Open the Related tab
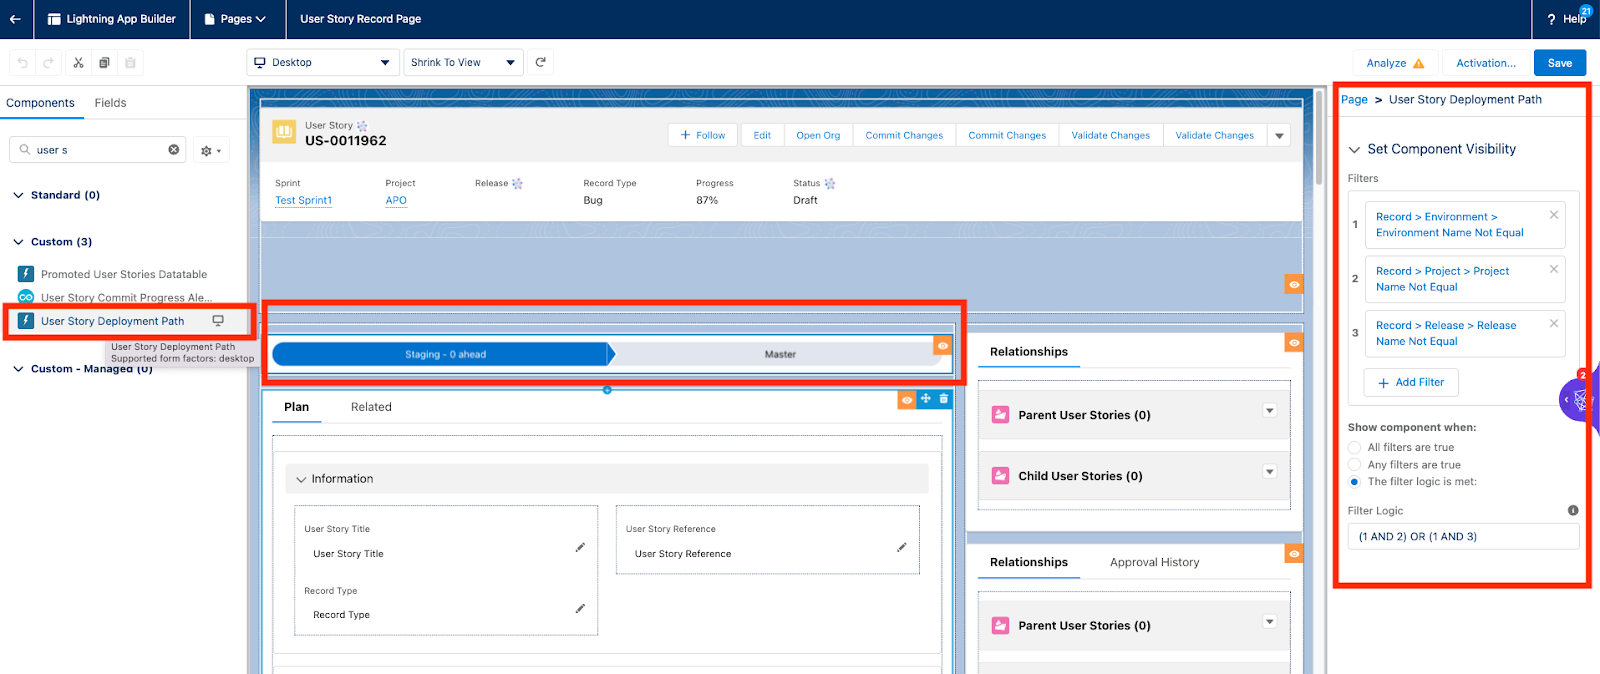The image size is (1600, 674). point(371,407)
